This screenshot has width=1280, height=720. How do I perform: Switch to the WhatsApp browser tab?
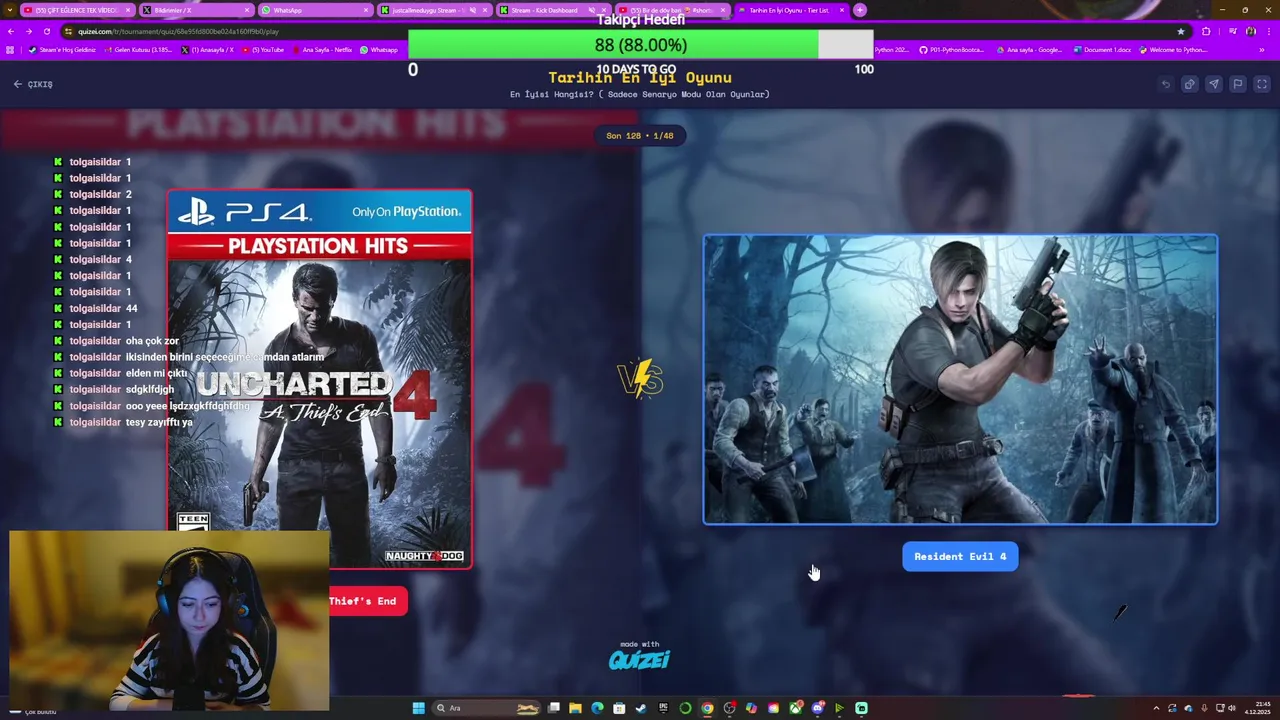(x=314, y=10)
